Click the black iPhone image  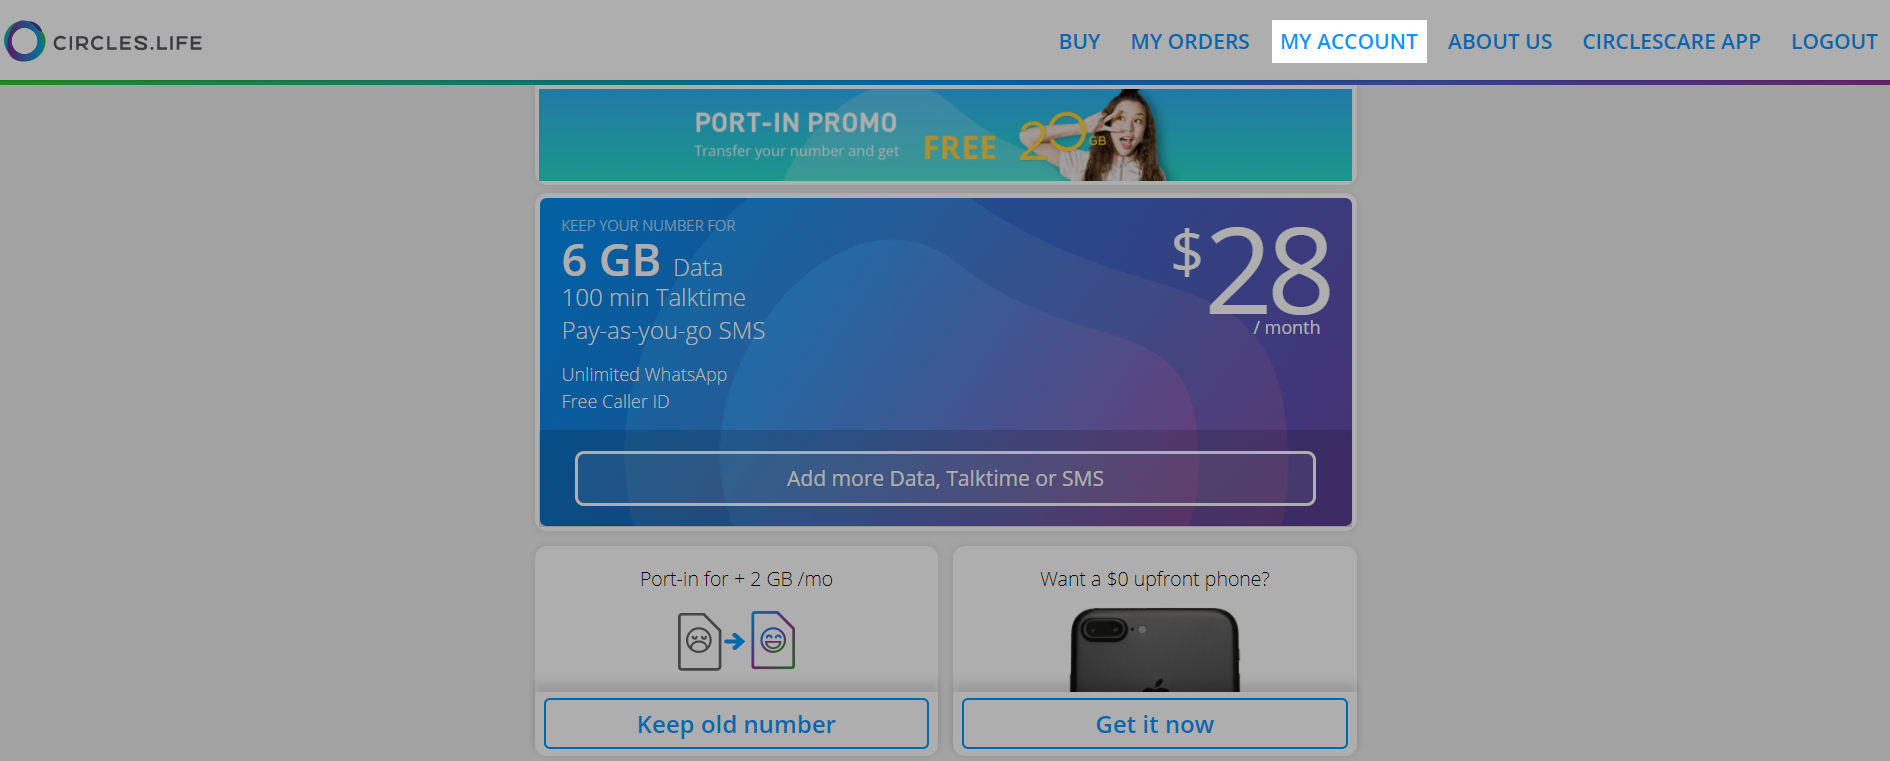(x=1154, y=651)
